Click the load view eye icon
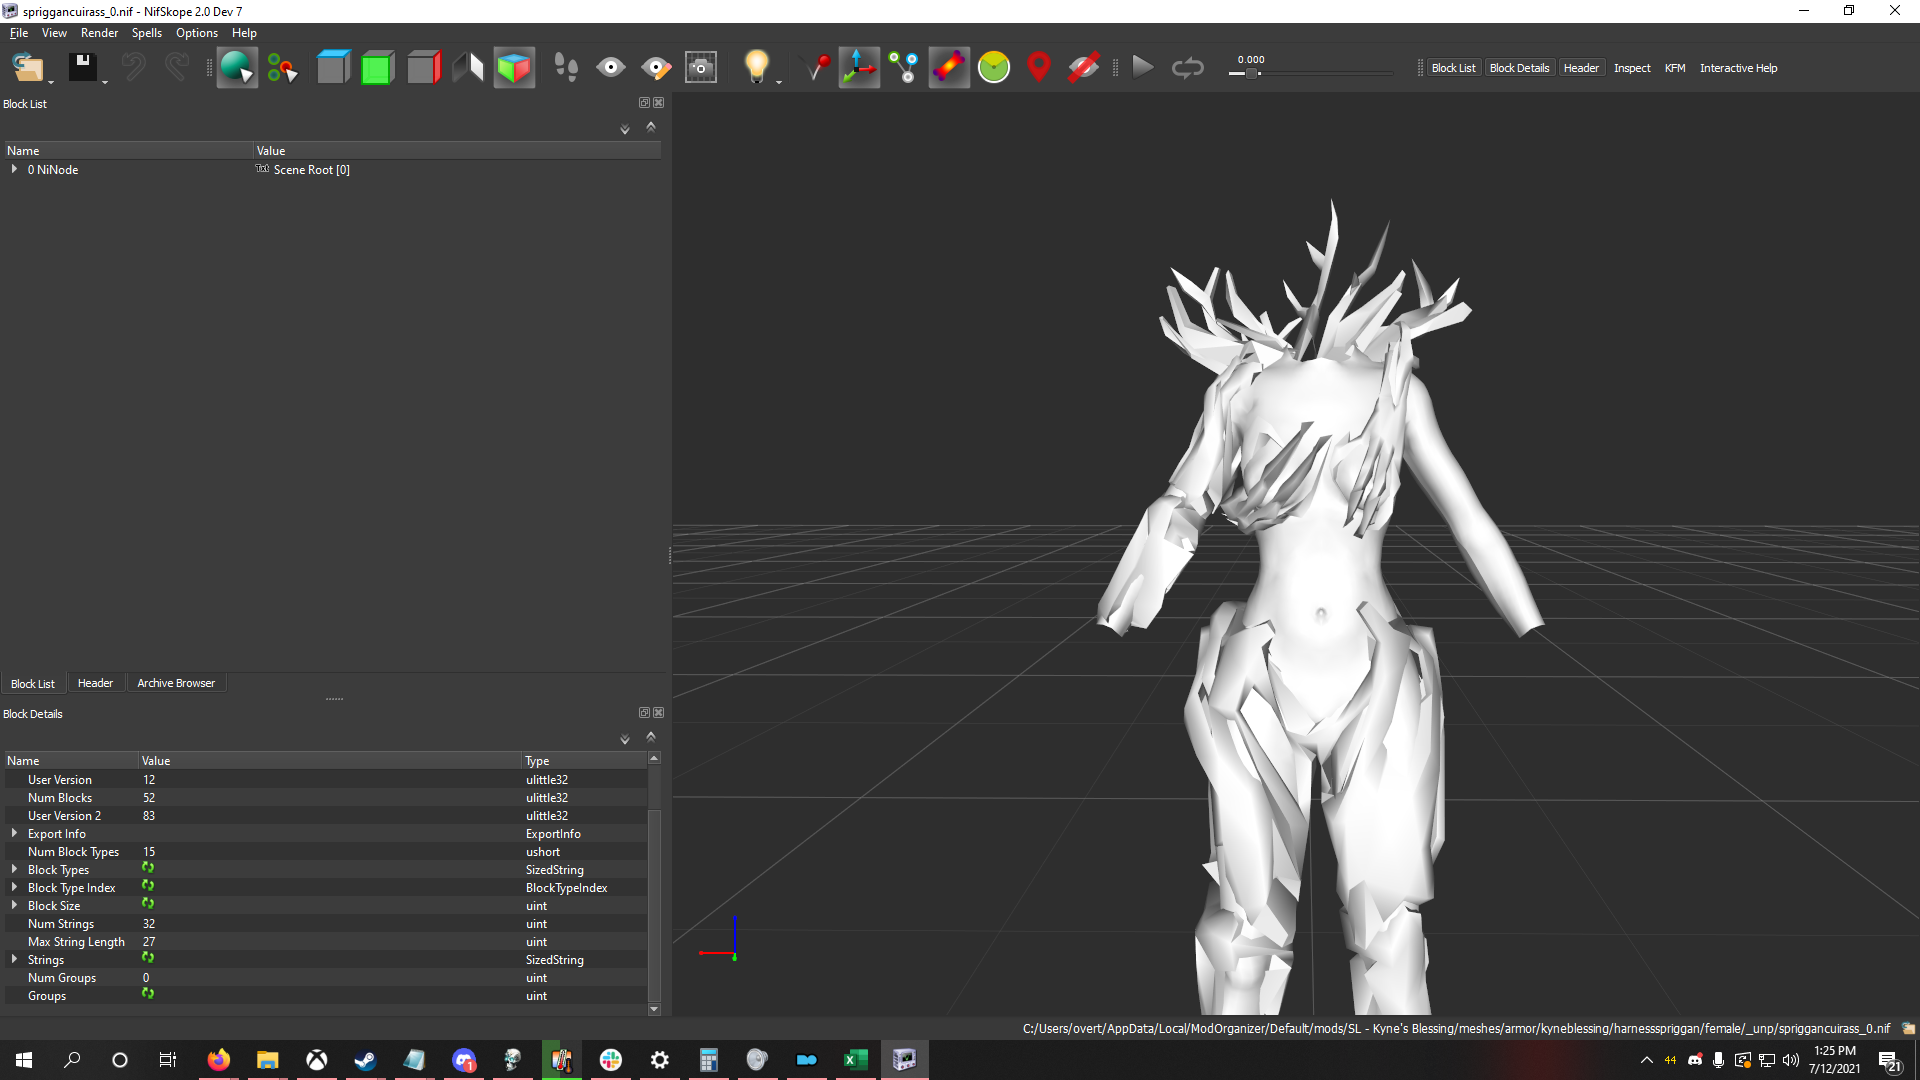 (610, 68)
